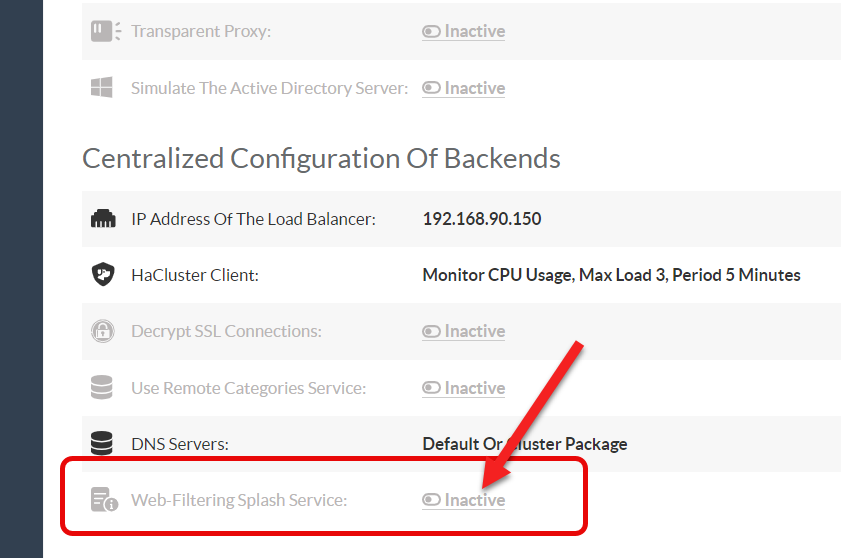
Task: Click DNS Servers Default Or Cluster Package value
Action: (x=524, y=443)
